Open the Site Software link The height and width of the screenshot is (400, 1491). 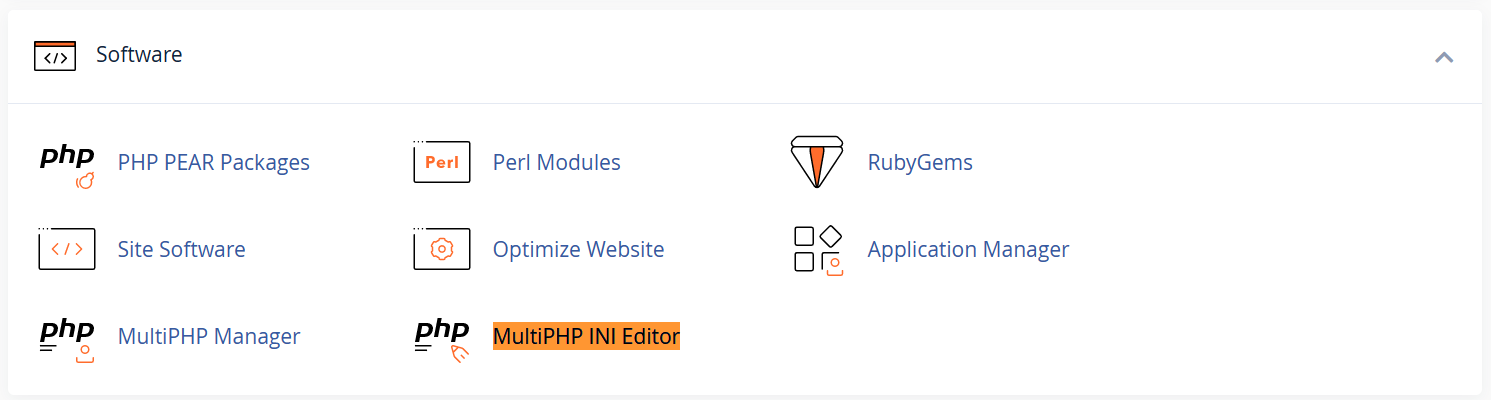[181, 249]
